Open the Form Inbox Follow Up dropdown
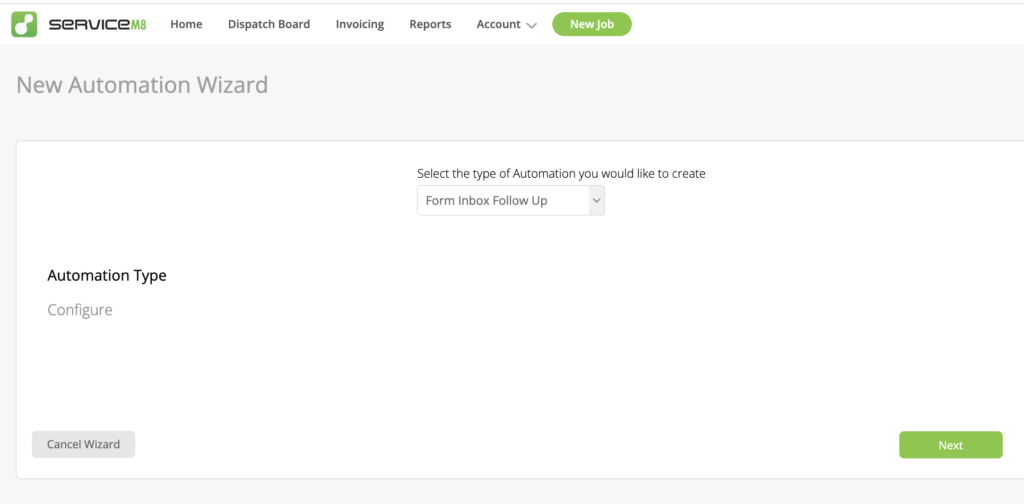 coord(511,200)
